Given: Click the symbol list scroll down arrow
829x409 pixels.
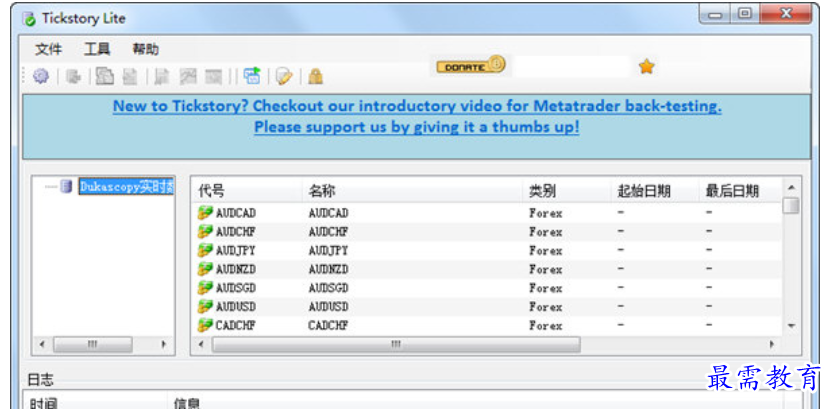Looking at the screenshot, I should [x=791, y=326].
